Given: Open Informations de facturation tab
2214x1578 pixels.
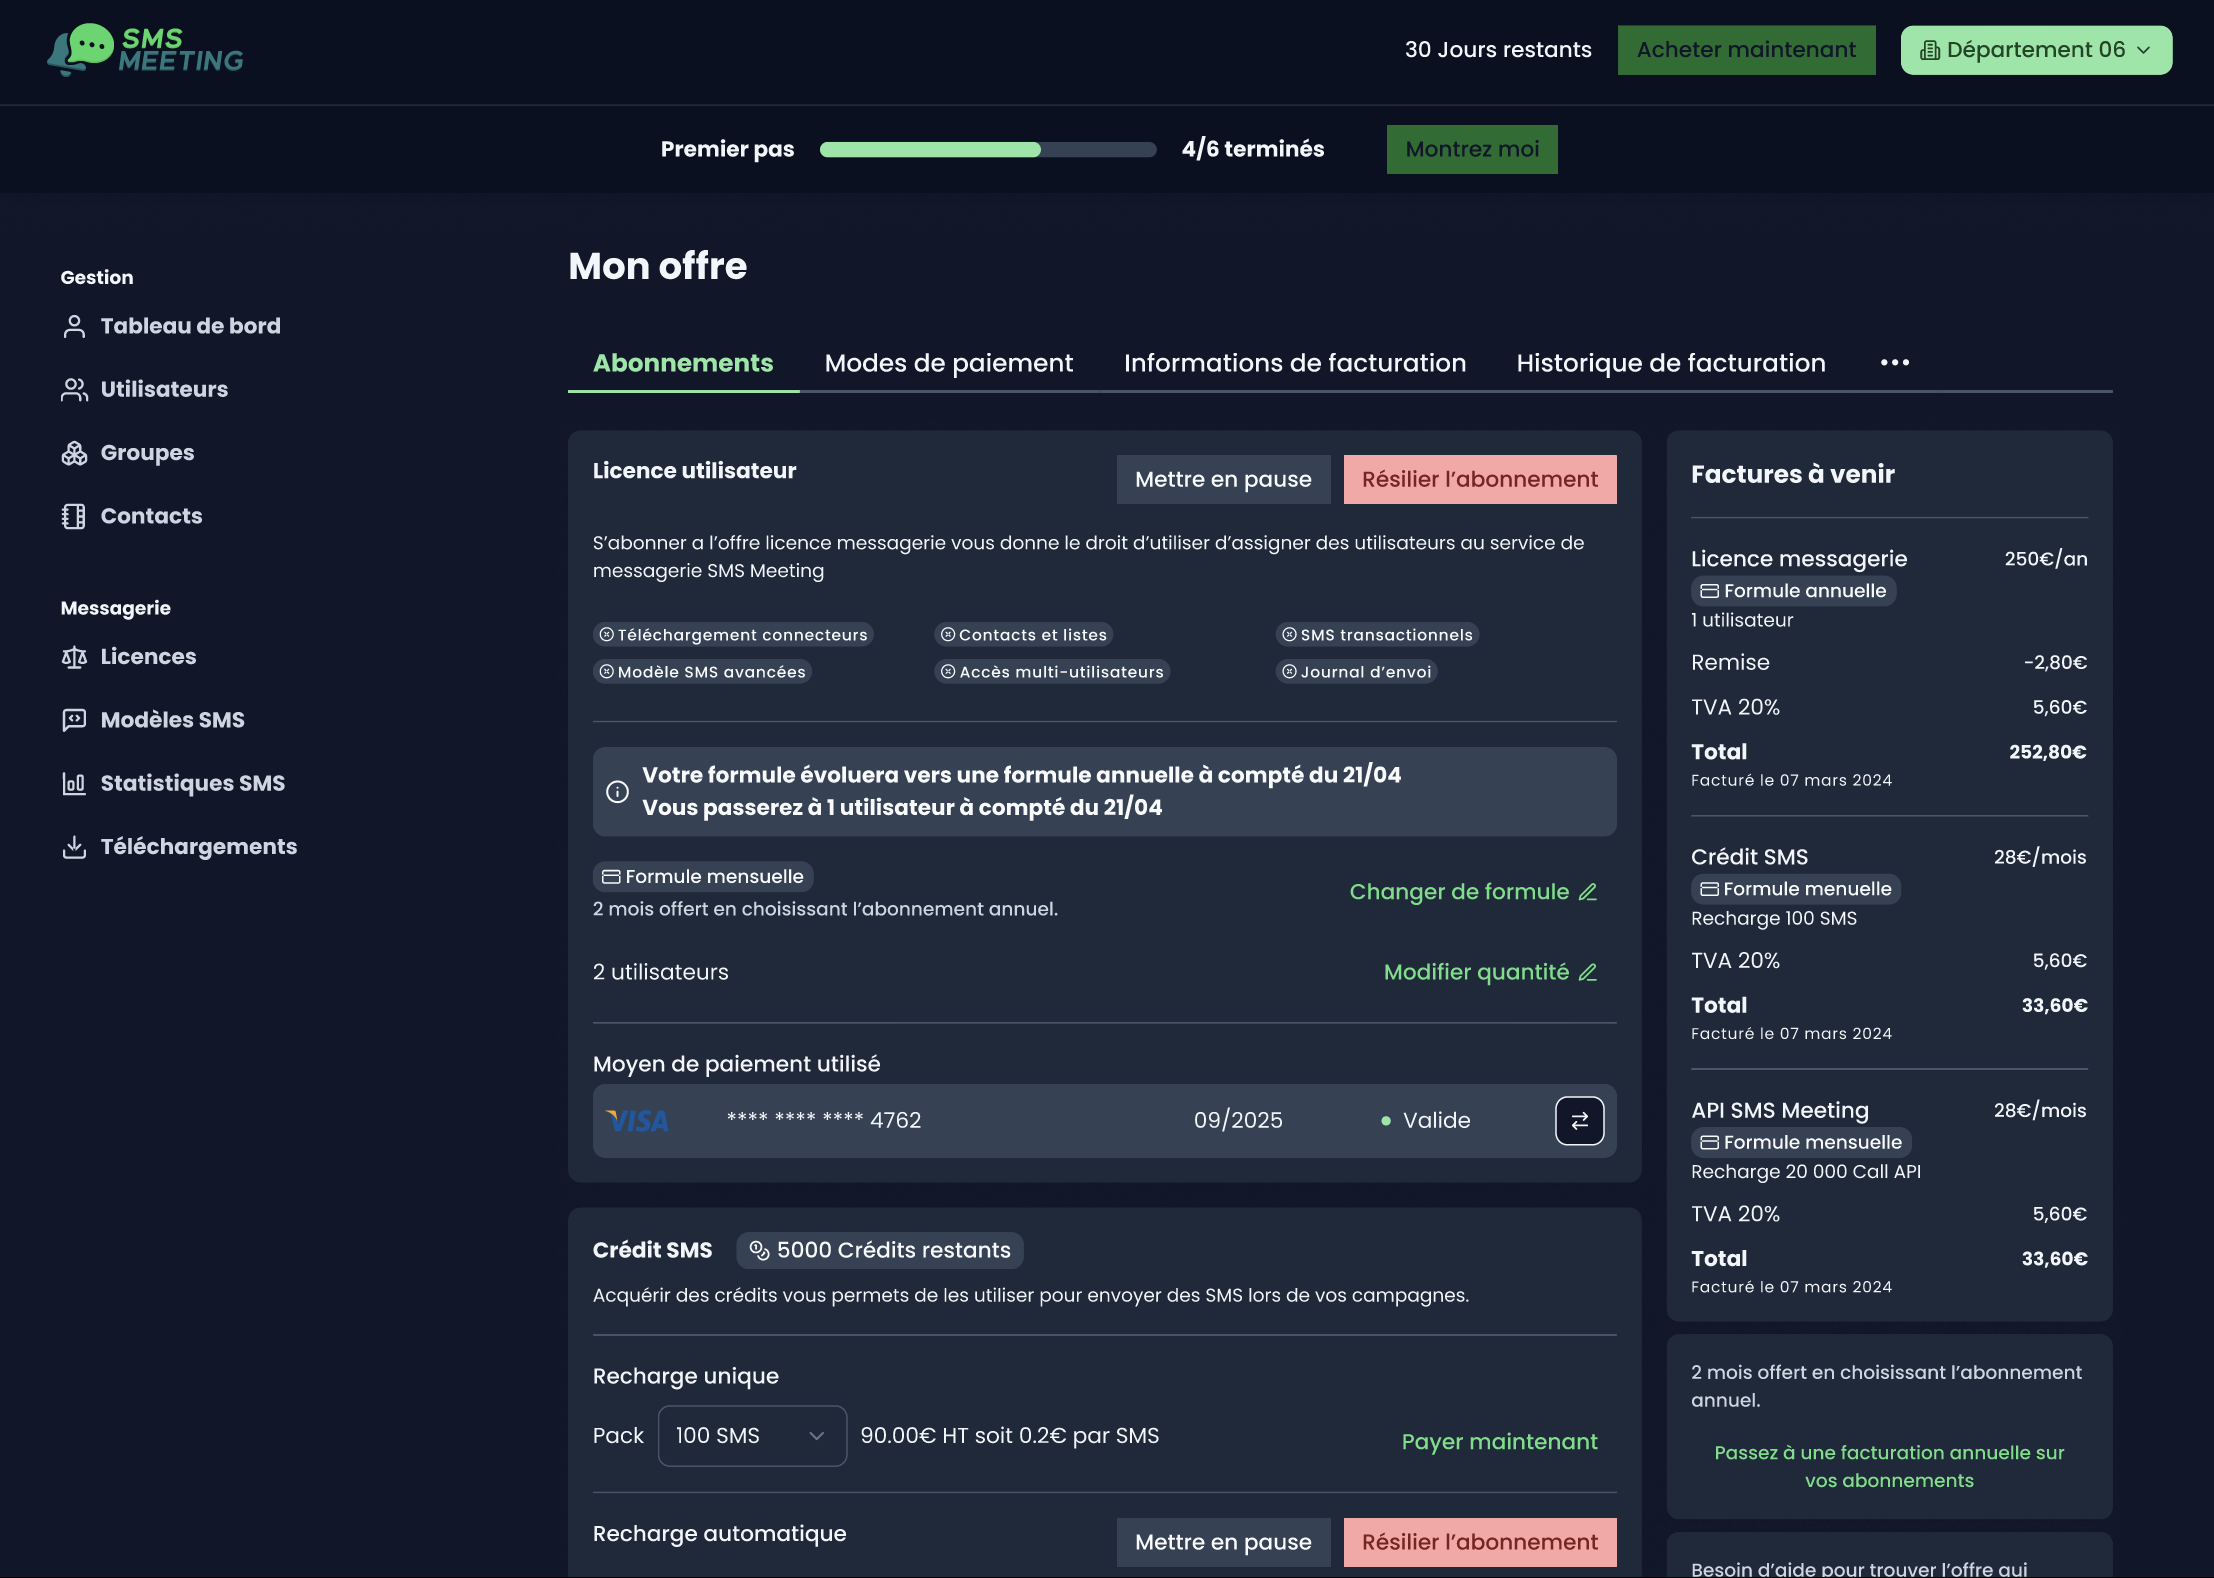Looking at the screenshot, I should coord(1294,363).
